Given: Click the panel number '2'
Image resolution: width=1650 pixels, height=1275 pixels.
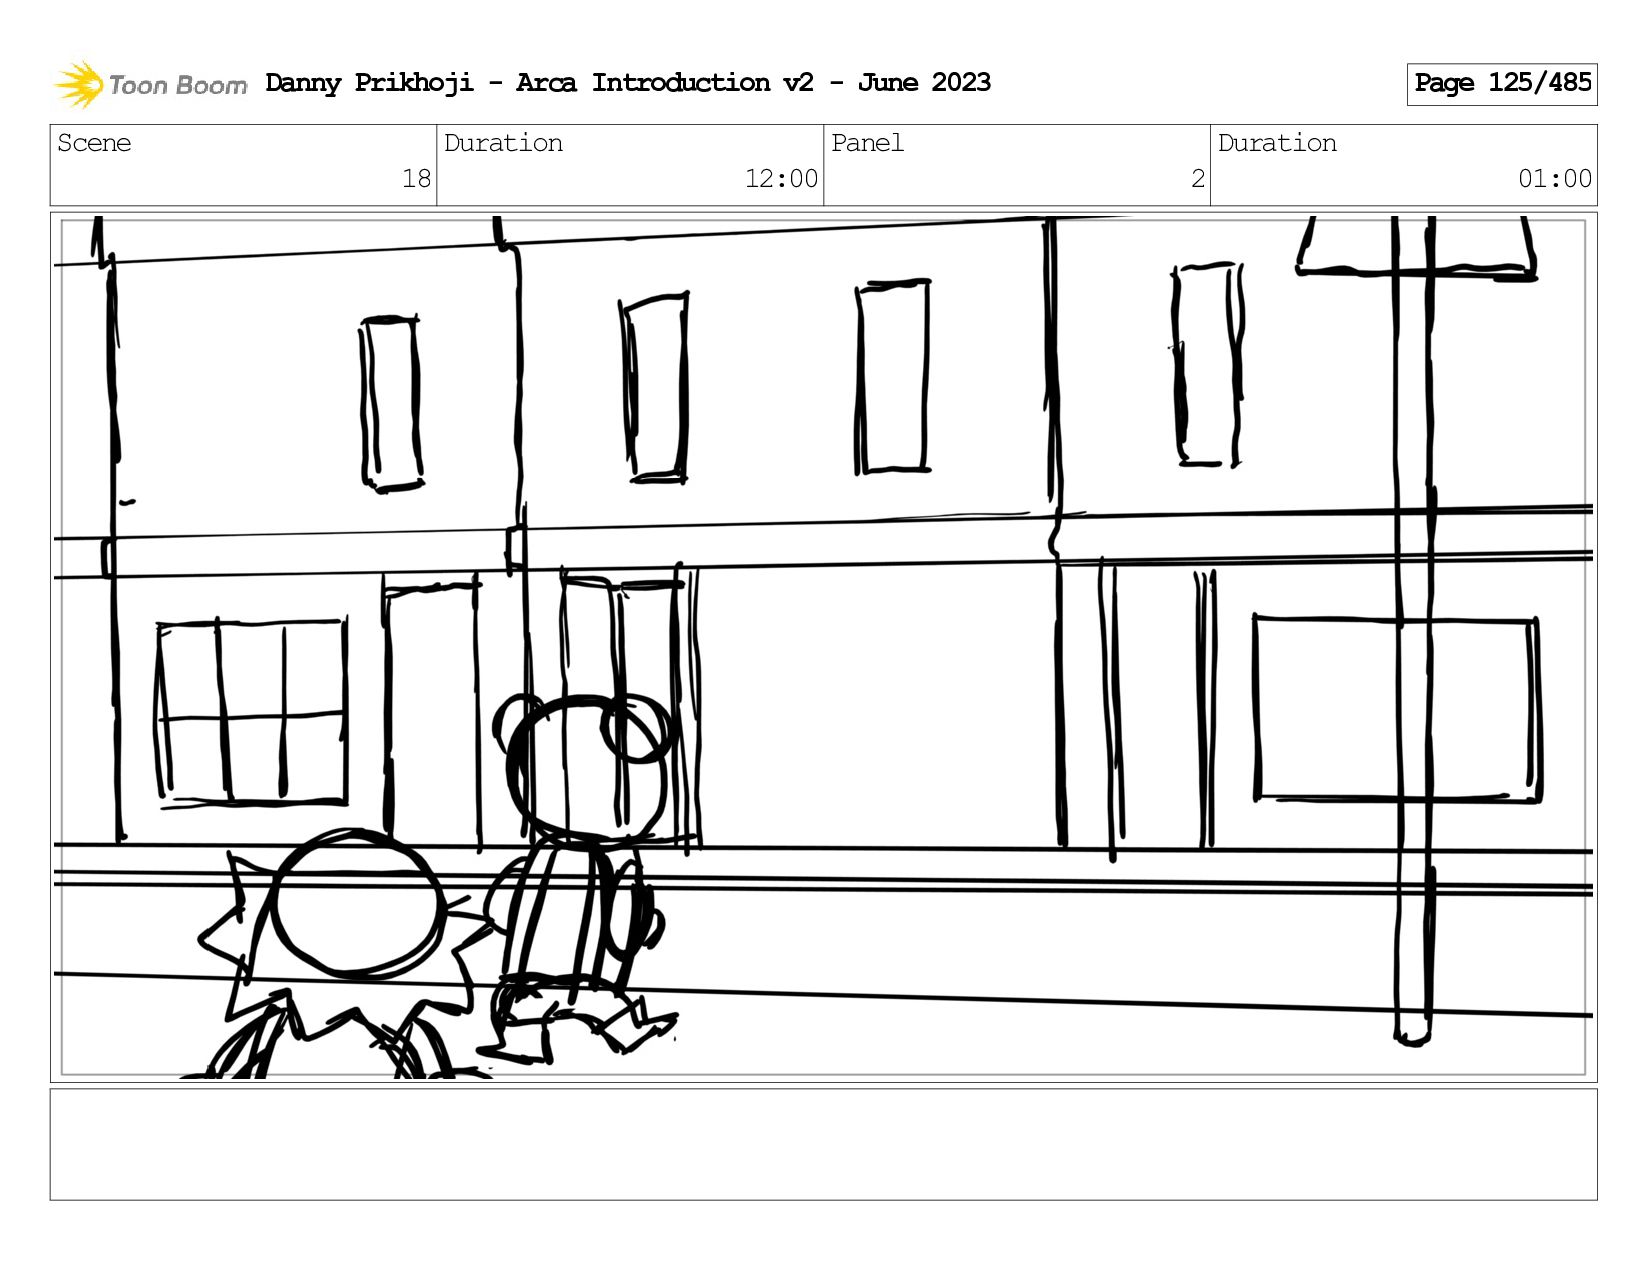Looking at the screenshot, I should pyautogui.click(x=1197, y=179).
